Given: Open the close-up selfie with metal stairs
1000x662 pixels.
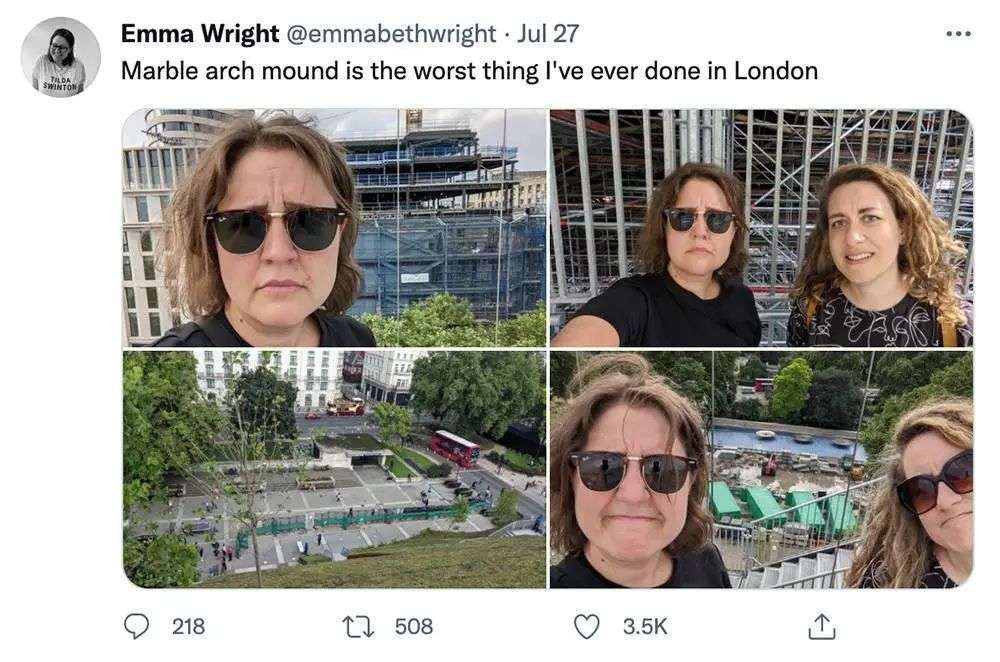Looking at the screenshot, I should click(x=760, y=469).
